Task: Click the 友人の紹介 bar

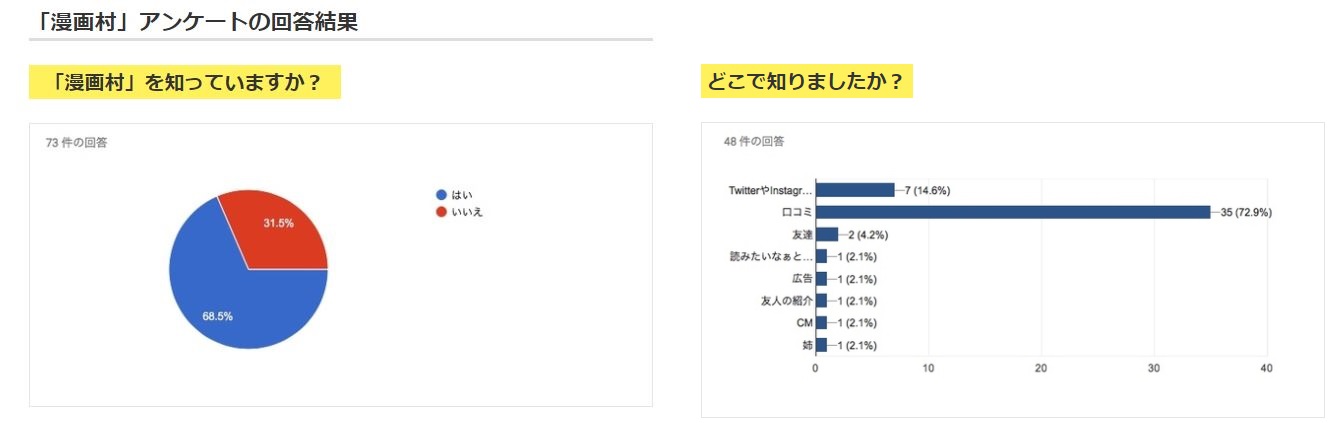Action: pyautogui.click(x=821, y=301)
